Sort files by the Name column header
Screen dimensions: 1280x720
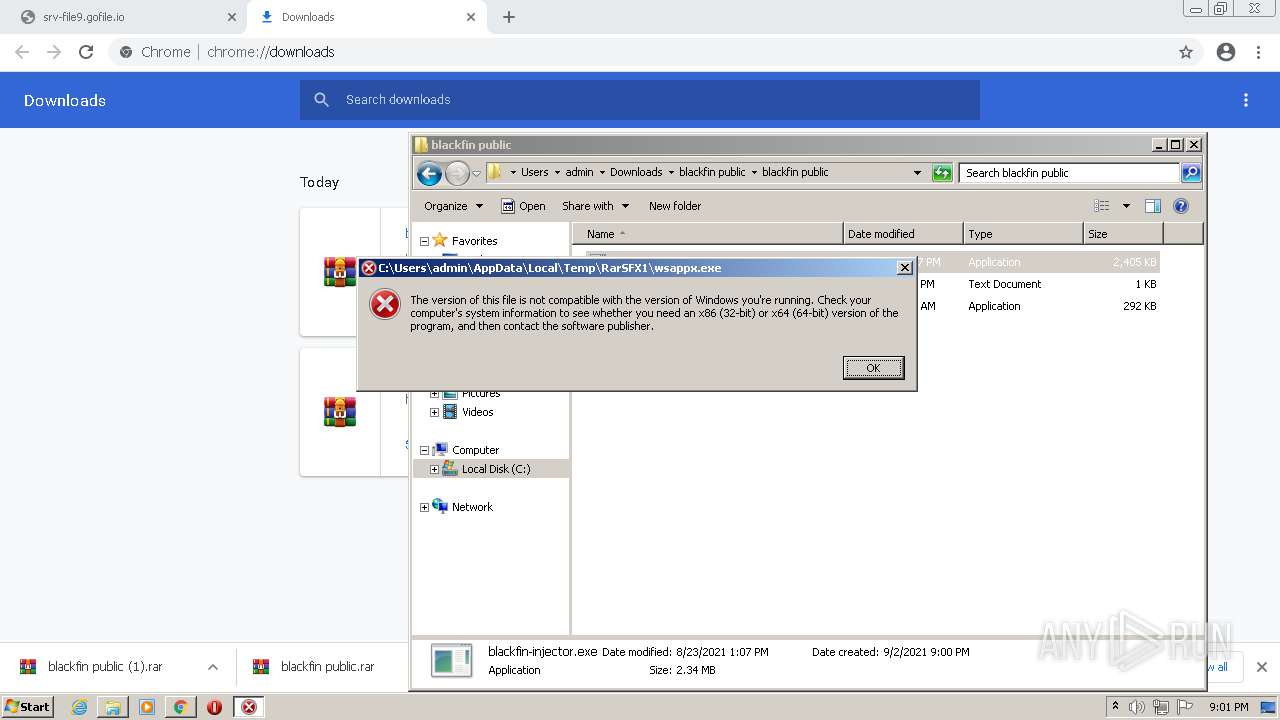click(708, 234)
